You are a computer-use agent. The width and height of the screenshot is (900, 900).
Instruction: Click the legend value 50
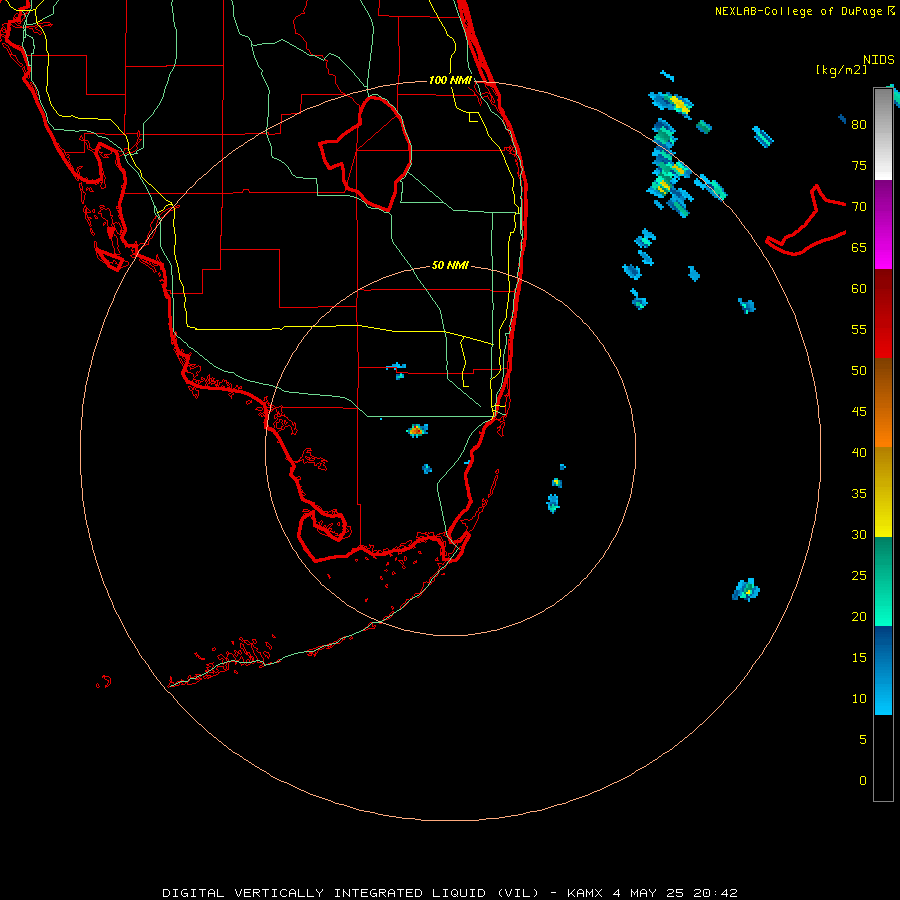coord(859,370)
